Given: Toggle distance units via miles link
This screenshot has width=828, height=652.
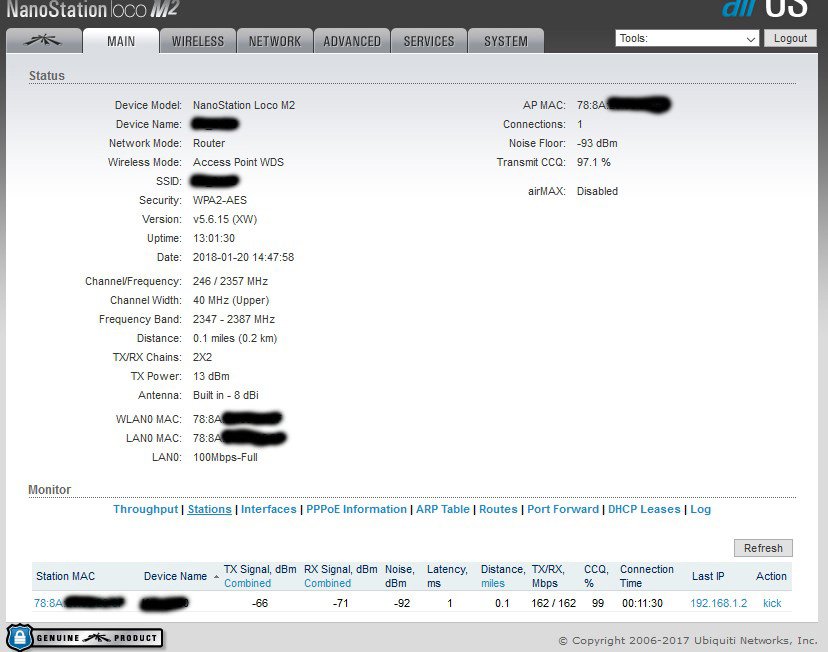Looking at the screenshot, I should [493, 583].
